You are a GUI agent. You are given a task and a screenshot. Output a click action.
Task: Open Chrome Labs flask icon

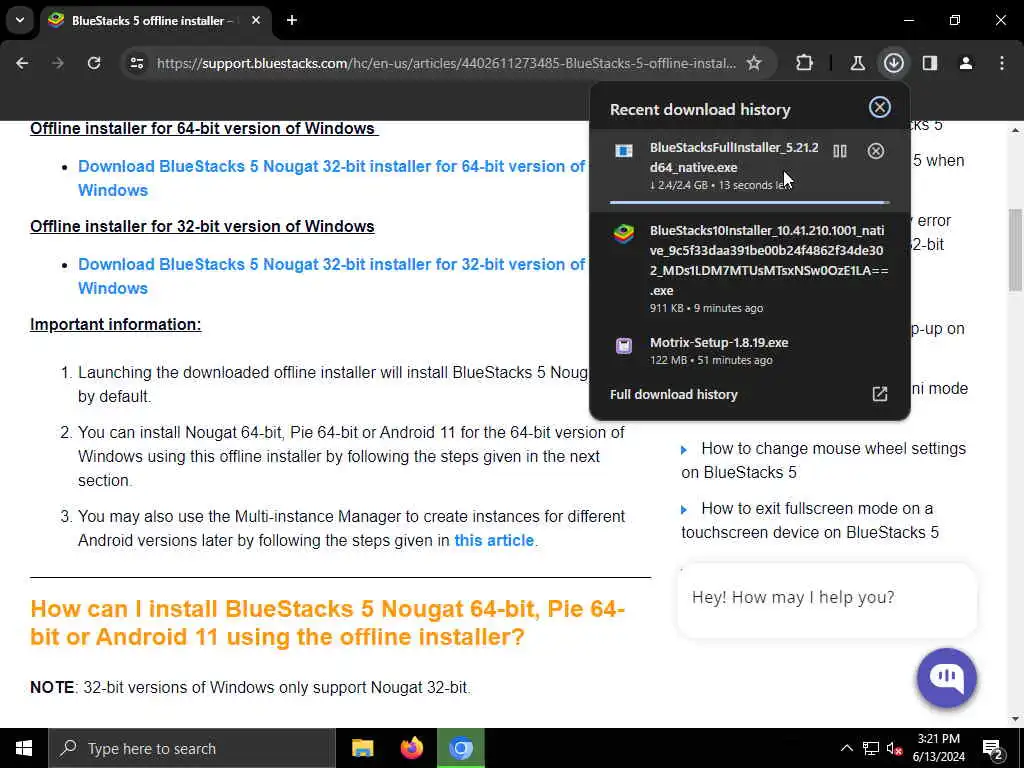pyautogui.click(x=857, y=63)
